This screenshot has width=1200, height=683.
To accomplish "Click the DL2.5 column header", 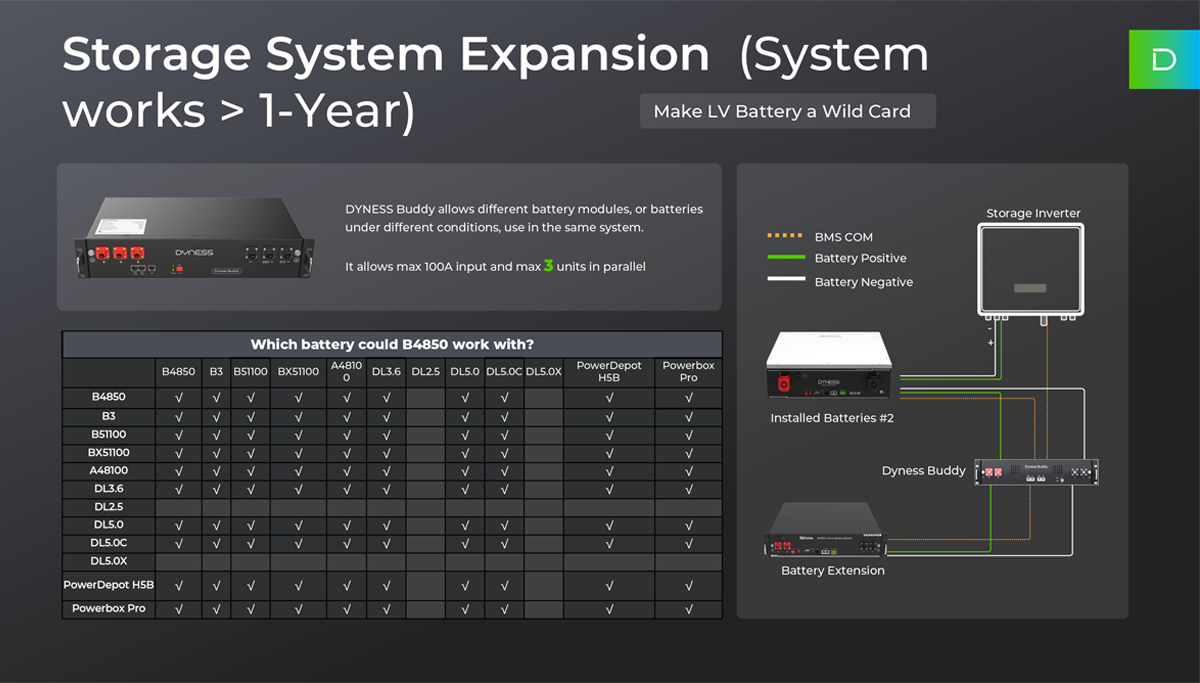I will click(425, 372).
